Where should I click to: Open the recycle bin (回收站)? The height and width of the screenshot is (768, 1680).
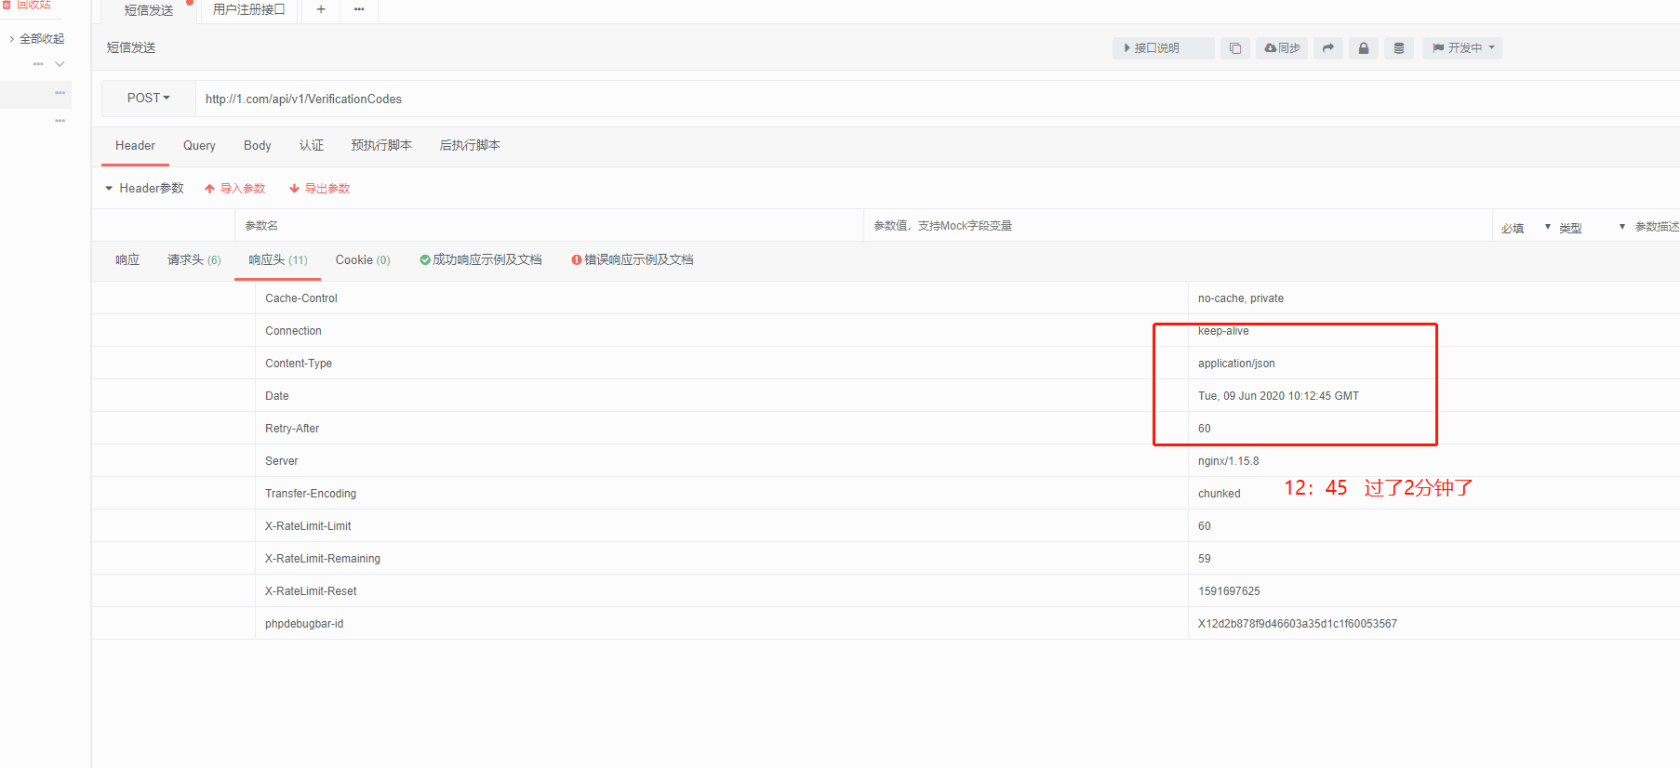27,5
